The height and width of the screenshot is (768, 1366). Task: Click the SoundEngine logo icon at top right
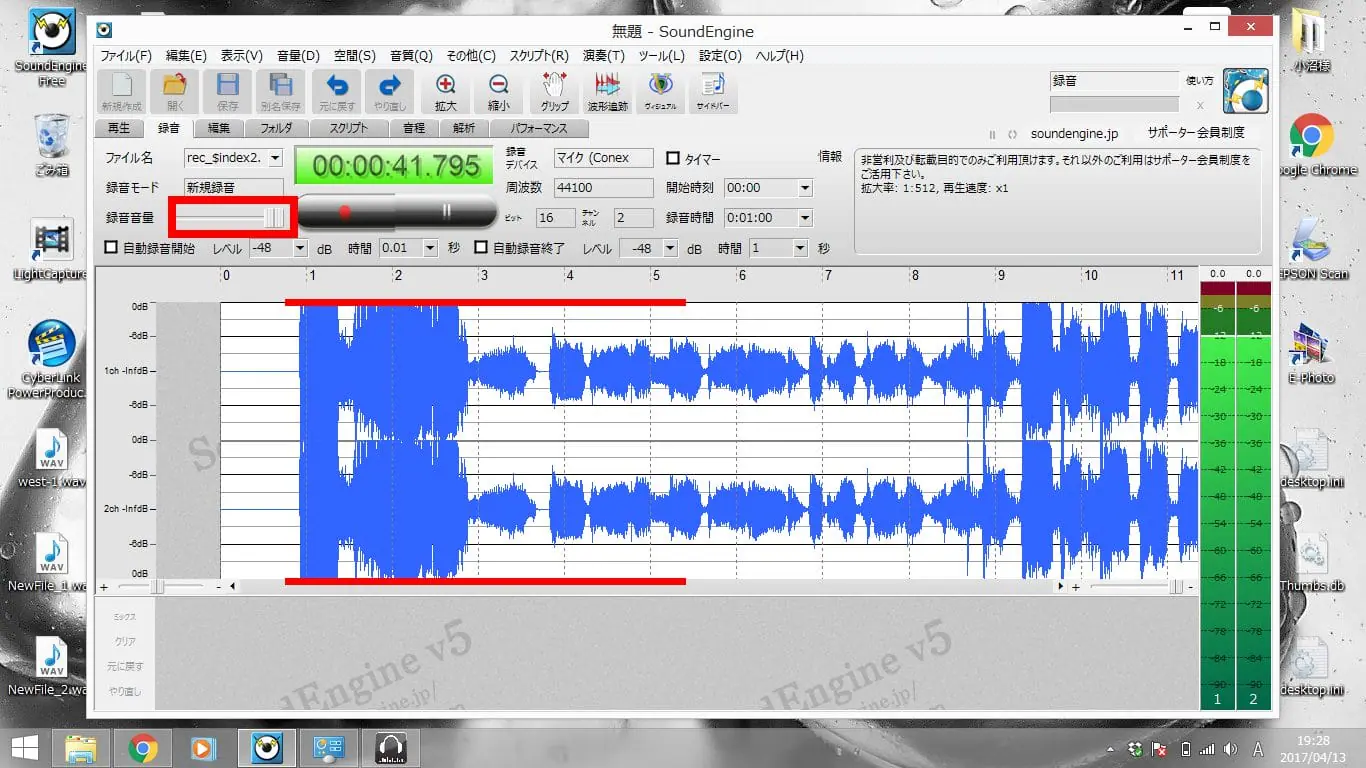click(1245, 91)
